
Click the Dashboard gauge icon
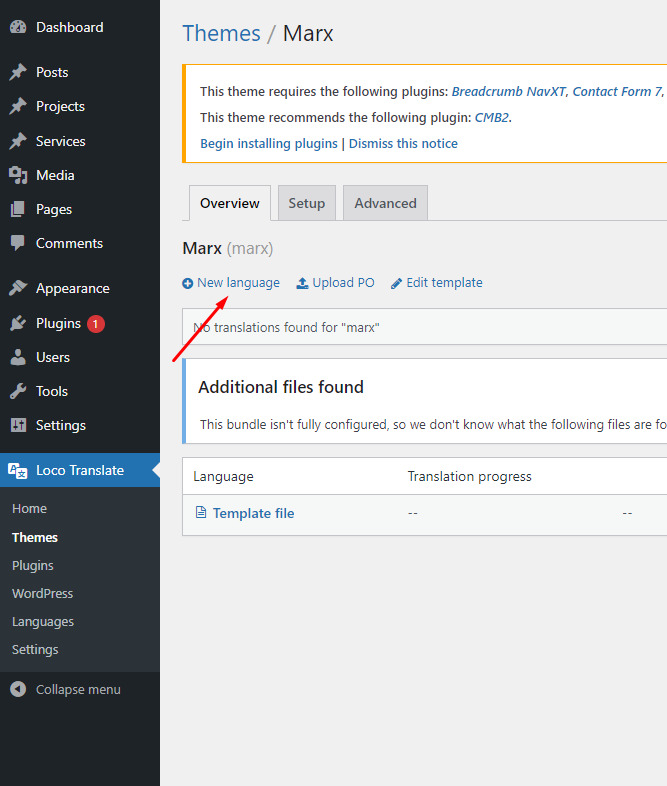[x=18, y=28]
